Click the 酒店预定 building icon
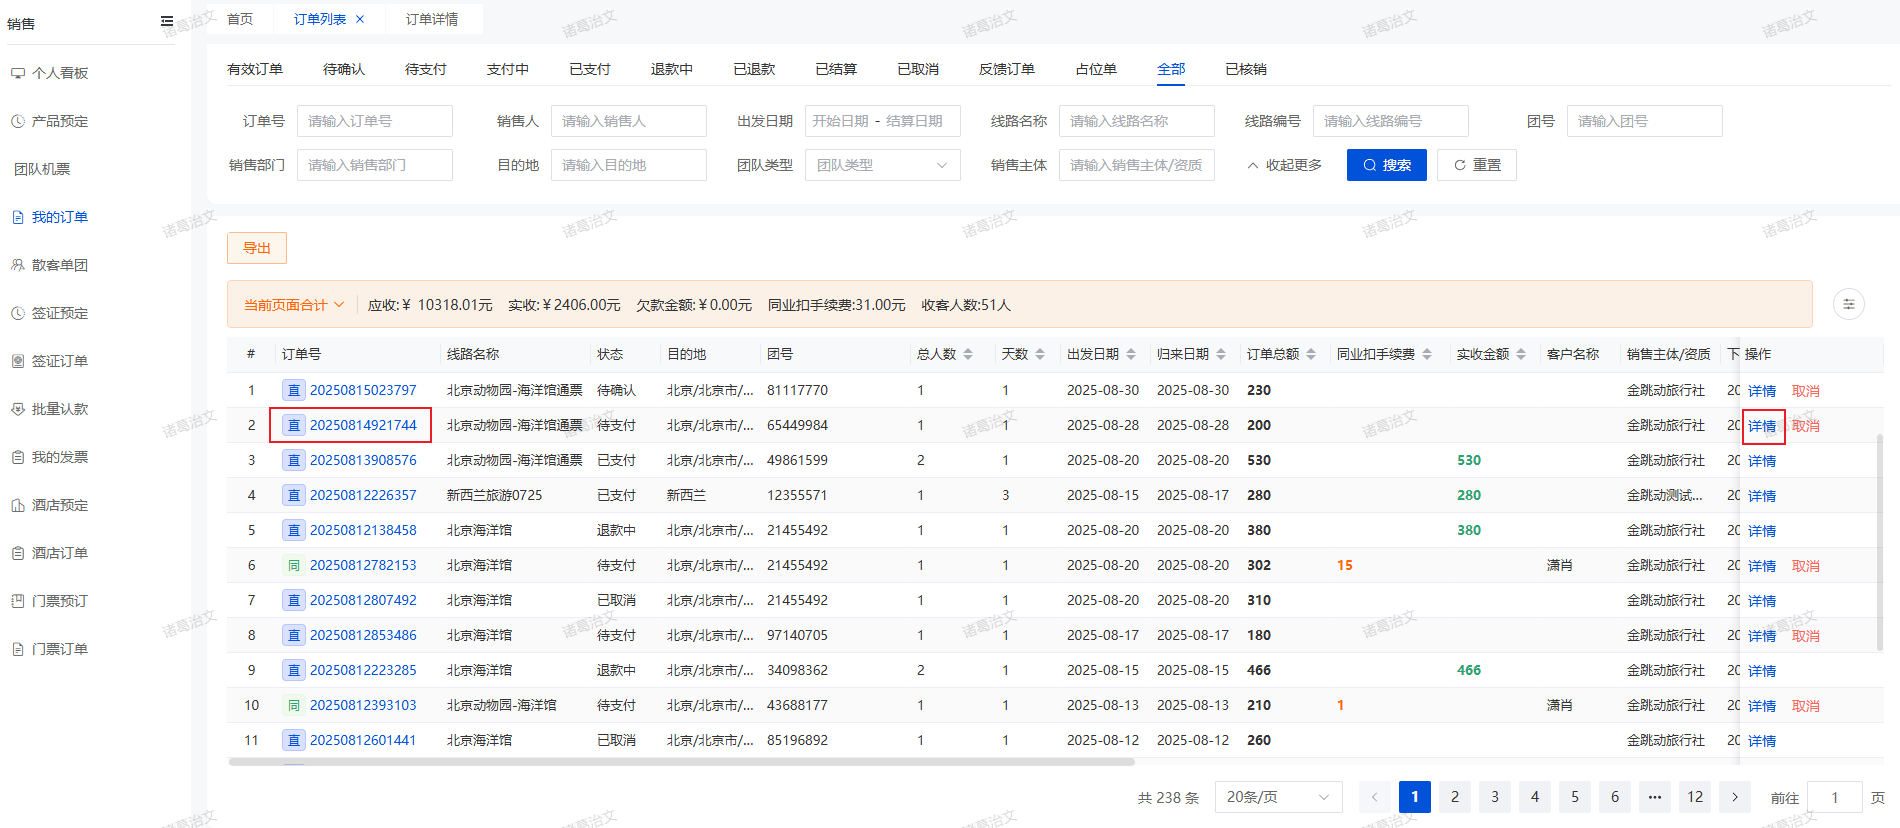This screenshot has height=828, width=1900. [x=18, y=505]
